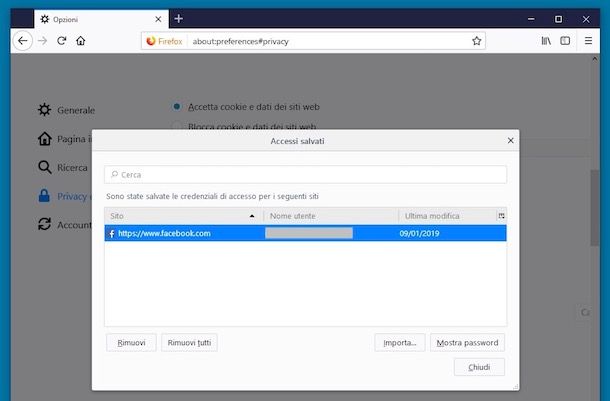Click Rimuovi tutti button
The image size is (610, 401).
point(189,343)
